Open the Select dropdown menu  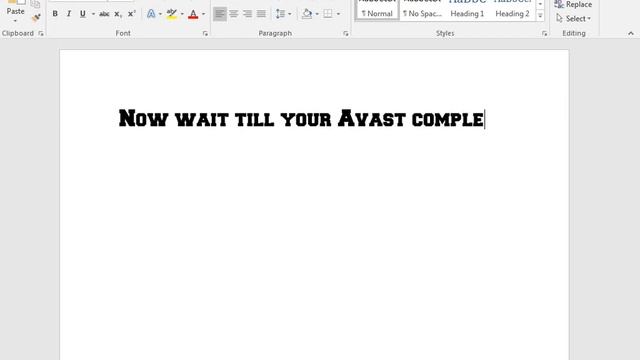[573, 19]
